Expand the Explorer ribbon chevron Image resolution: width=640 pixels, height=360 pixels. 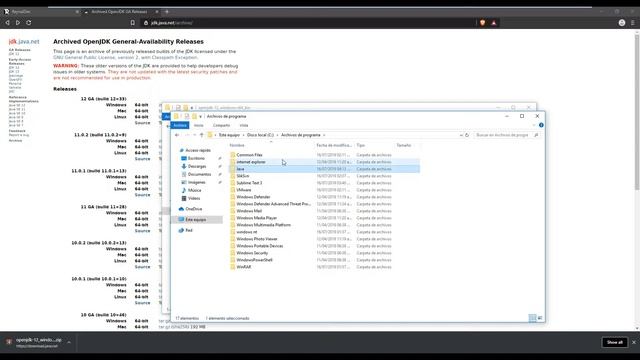534,125
